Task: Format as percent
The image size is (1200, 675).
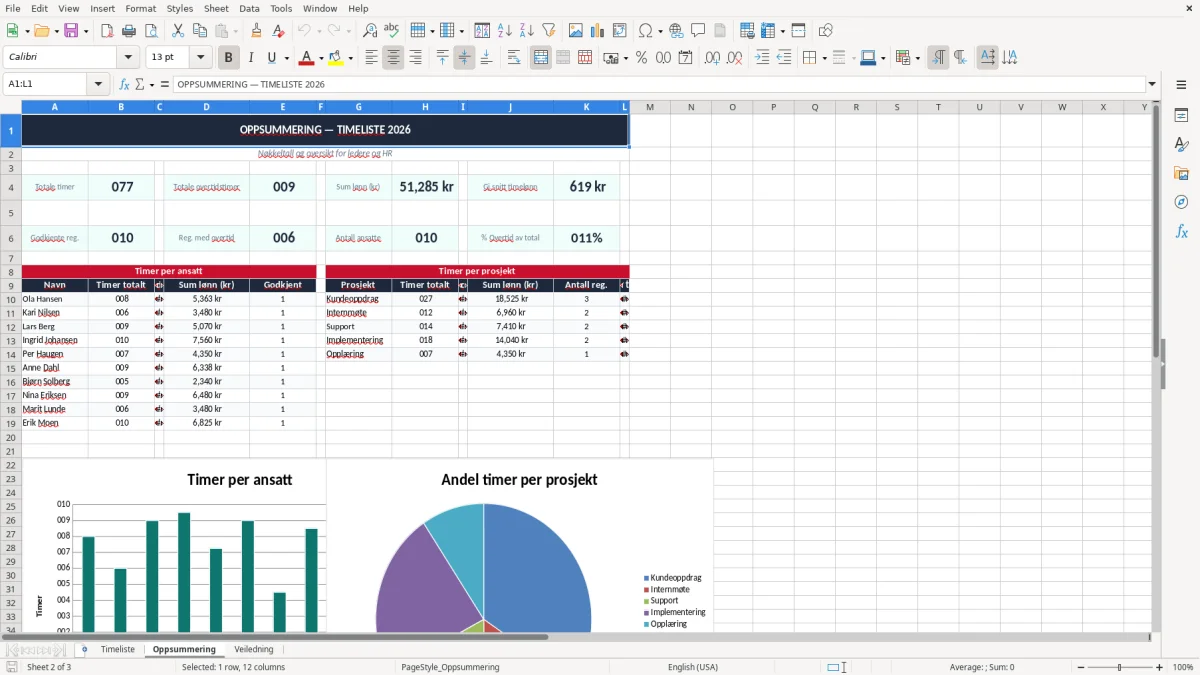Action: 641,58
